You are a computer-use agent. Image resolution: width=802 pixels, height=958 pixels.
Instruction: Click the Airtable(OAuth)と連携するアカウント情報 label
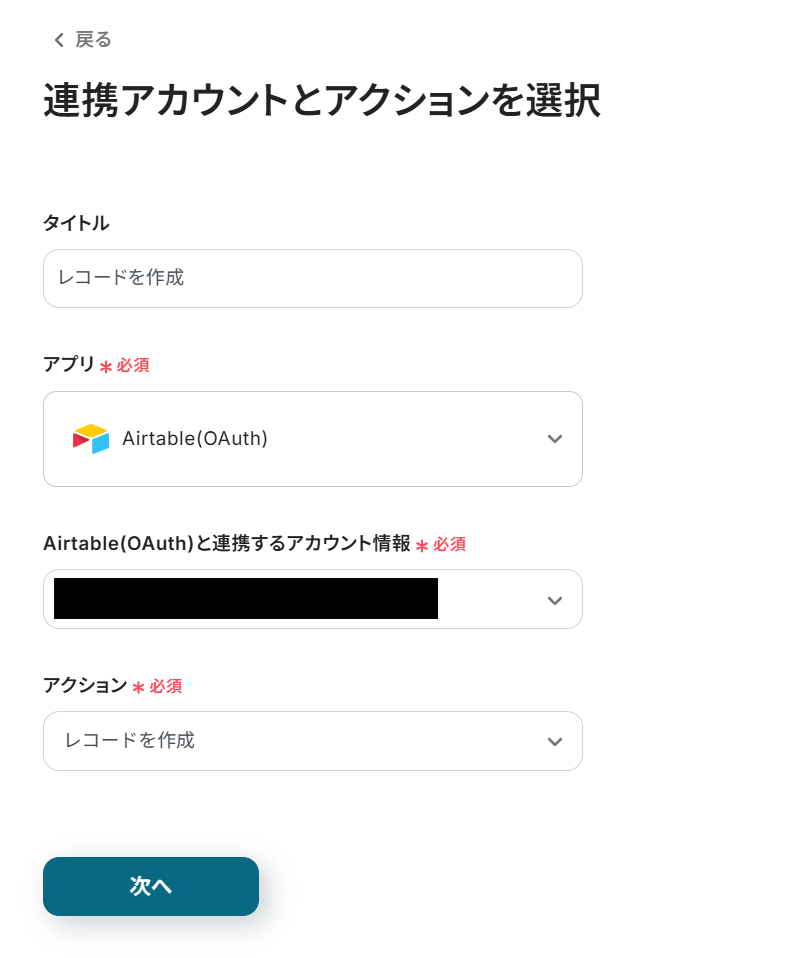[226, 544]
